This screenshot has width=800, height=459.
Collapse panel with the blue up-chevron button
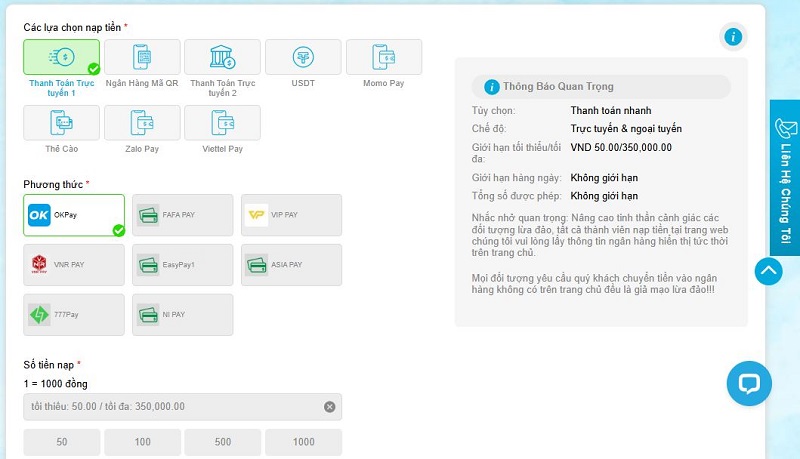768,271
